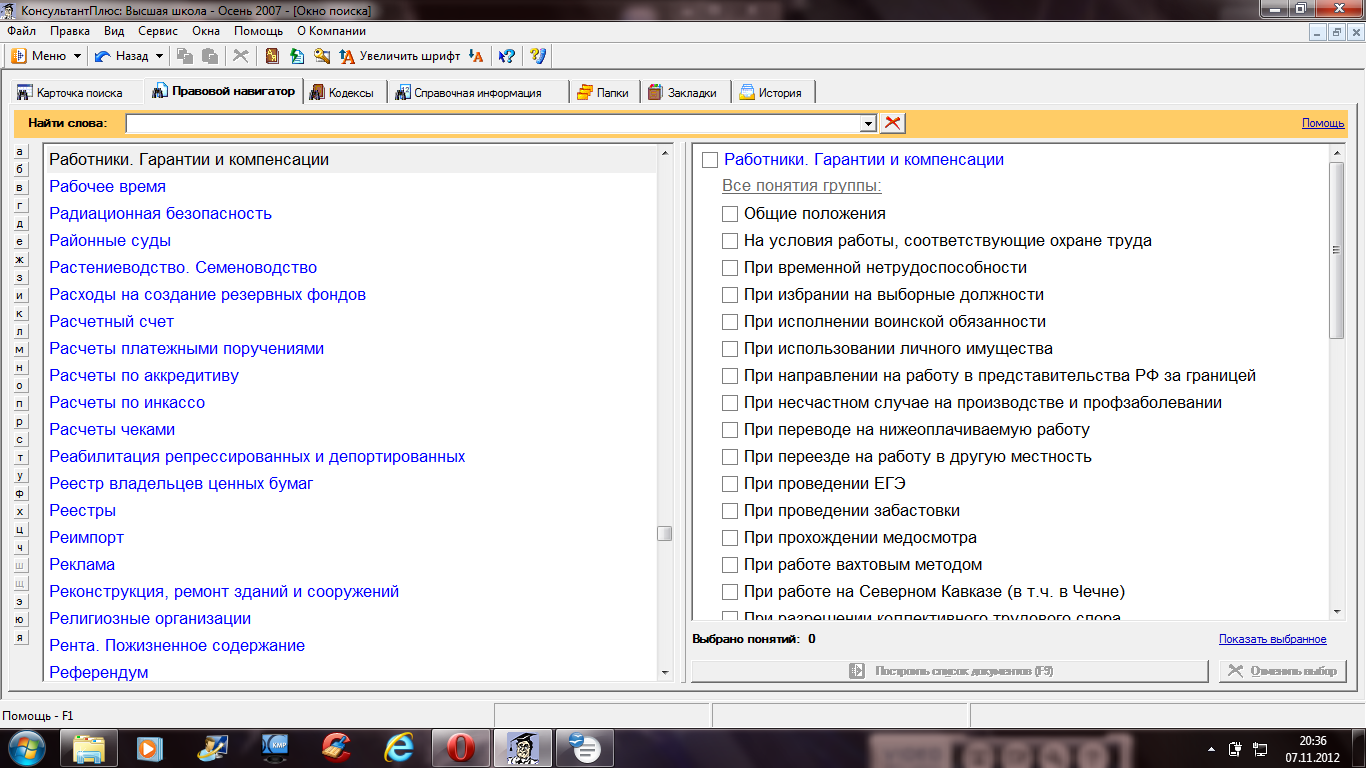Open the Папки tab
This screenshot has height=768, width=1366.
603,92
